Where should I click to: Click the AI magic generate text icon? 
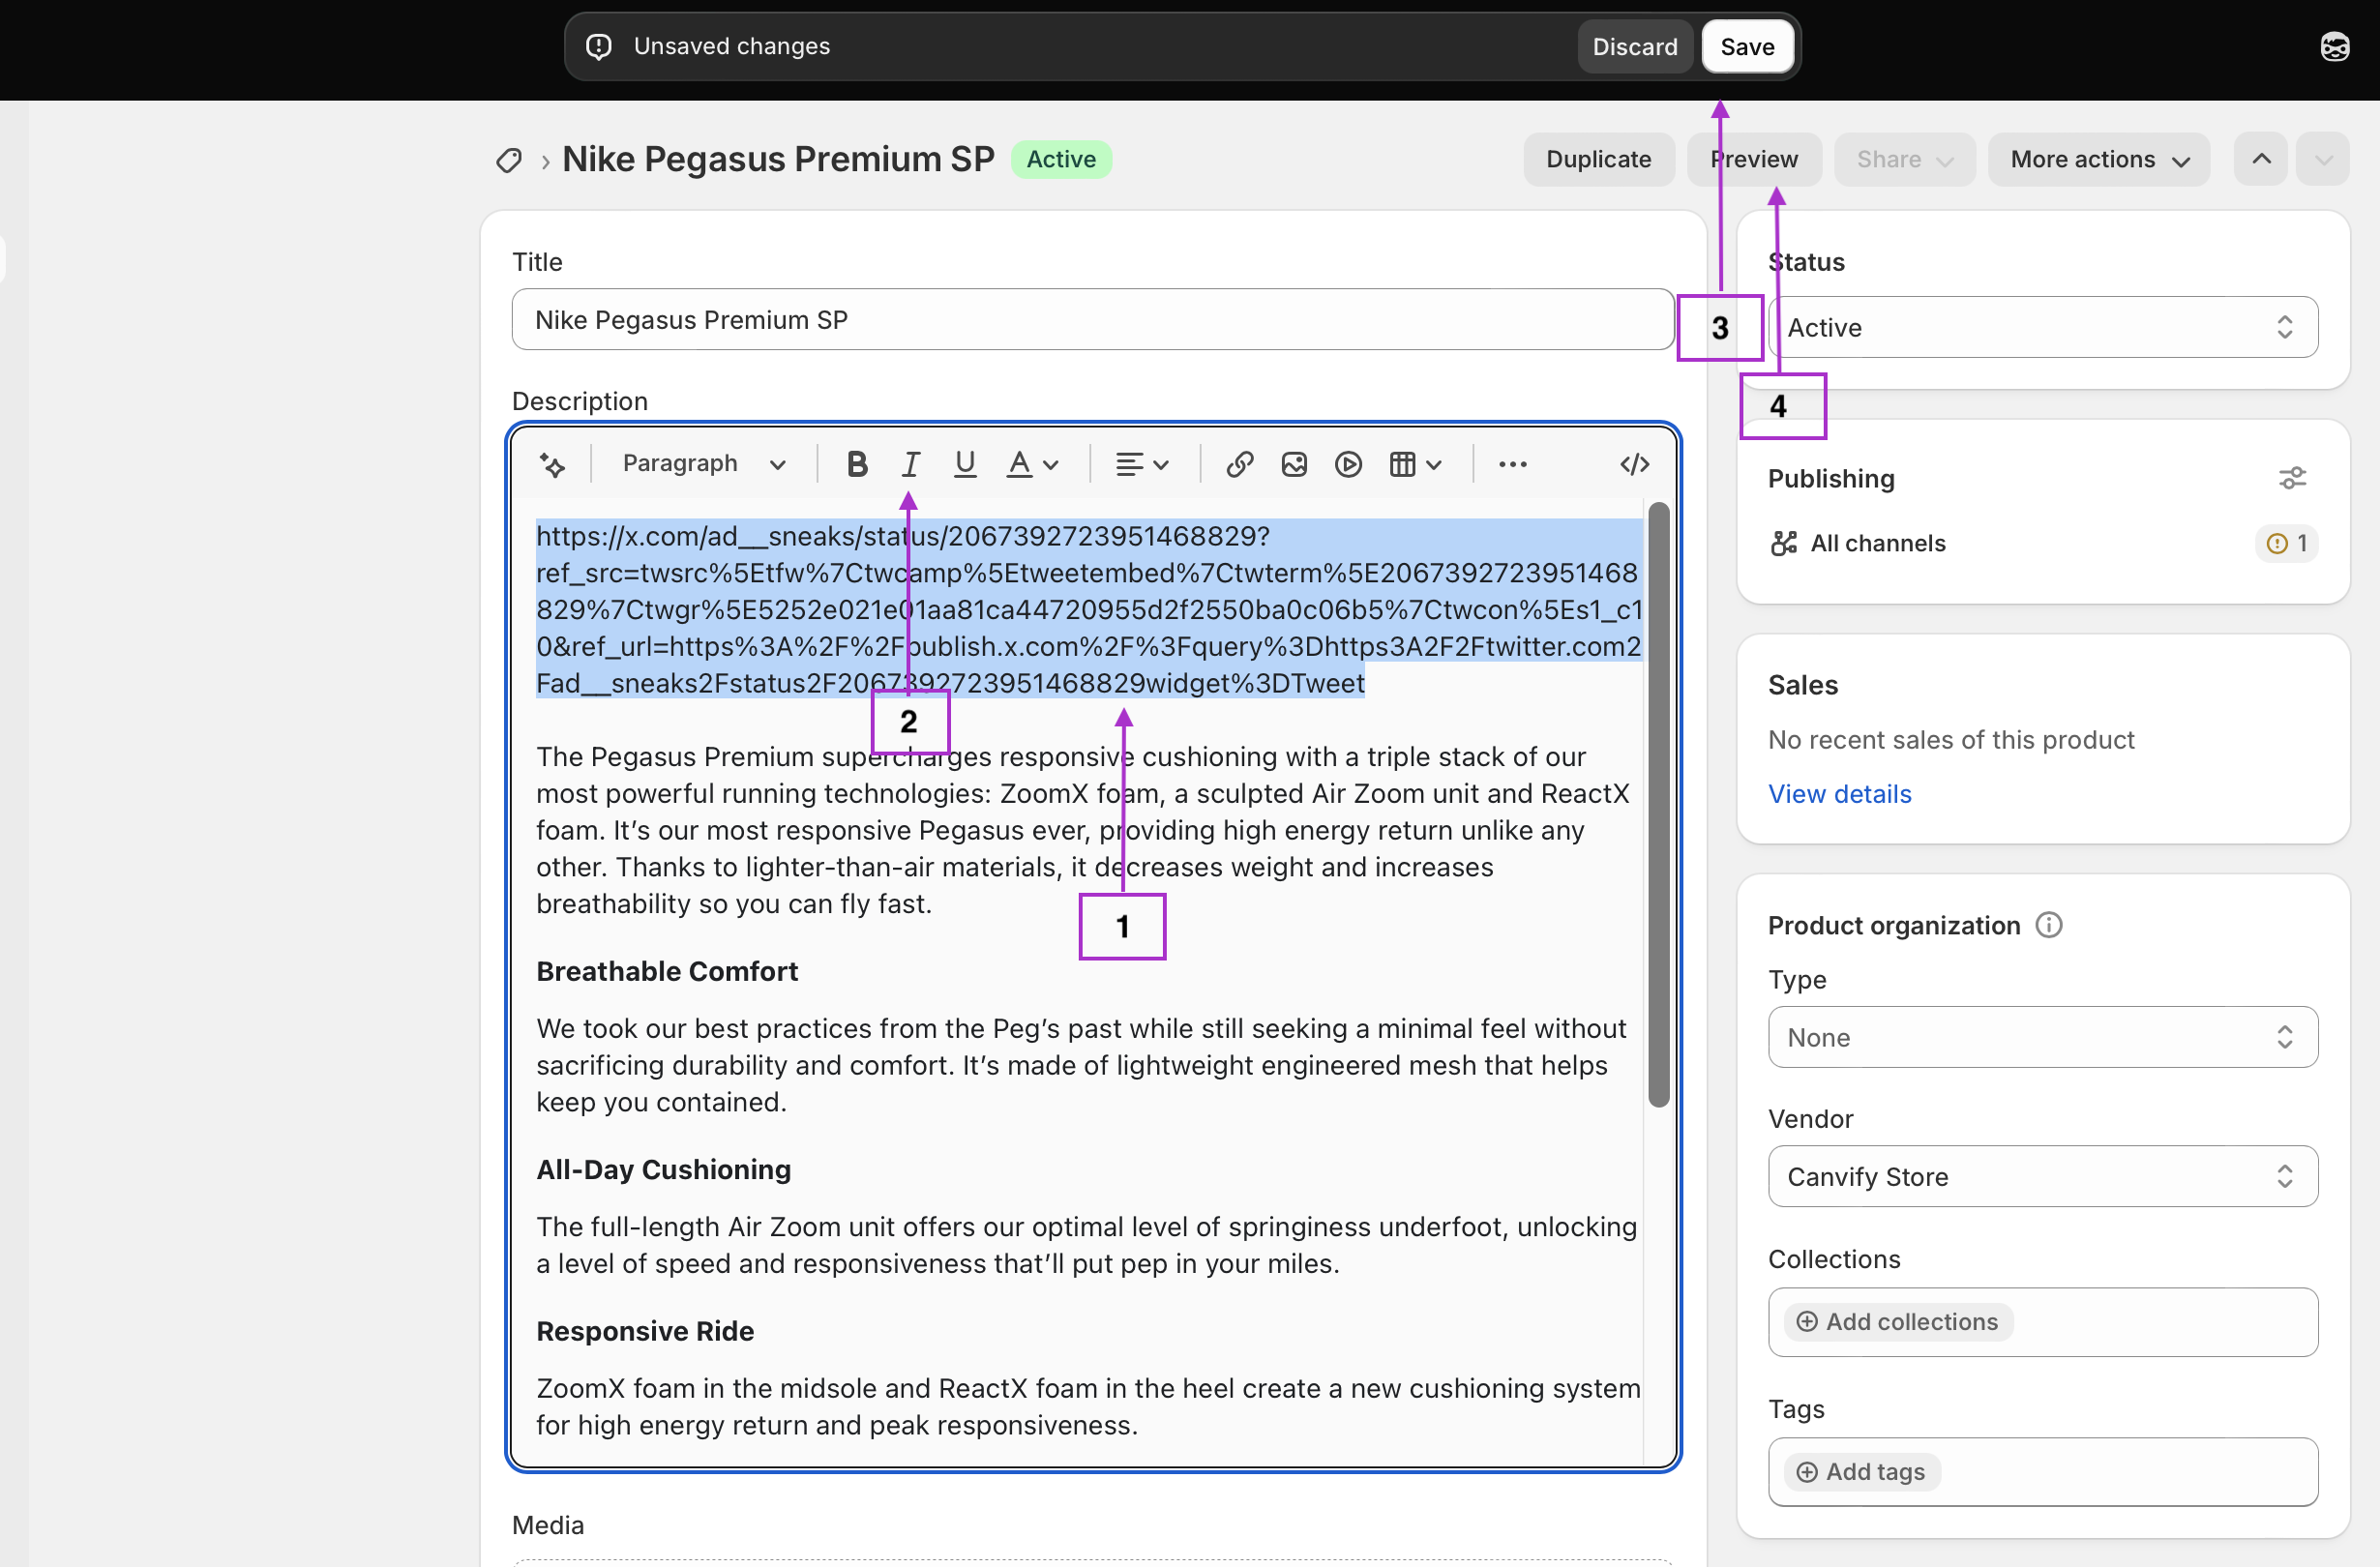tap(552, 464)
